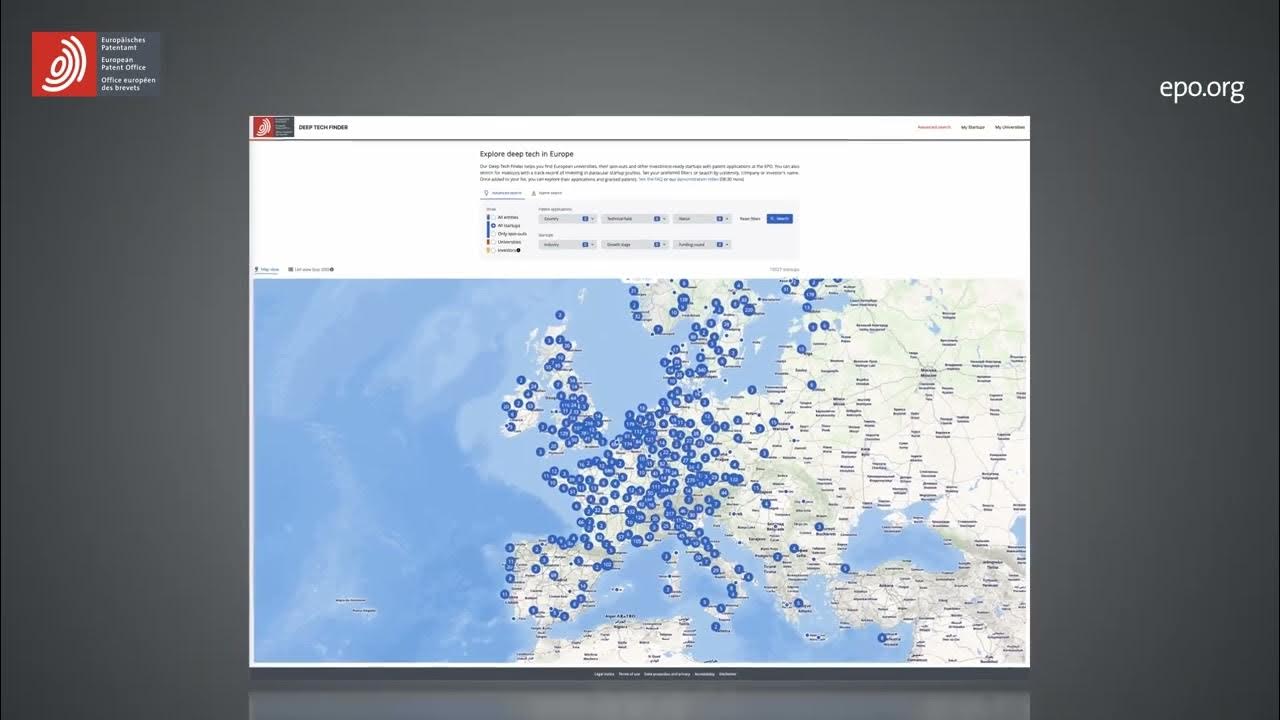Click the info icon next to List view

pyautogui.click(x=331, y=269)
